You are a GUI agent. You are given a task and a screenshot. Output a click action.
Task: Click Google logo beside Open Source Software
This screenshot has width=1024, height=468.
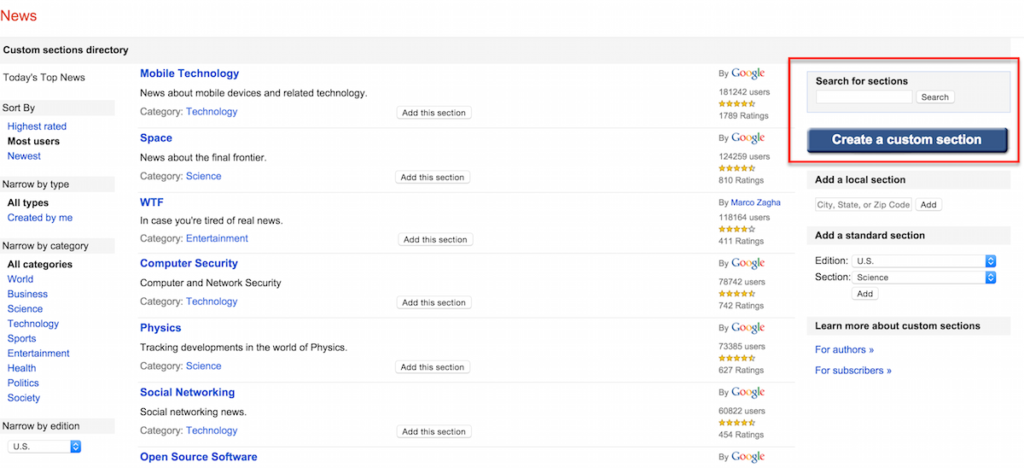click(748, 457)
